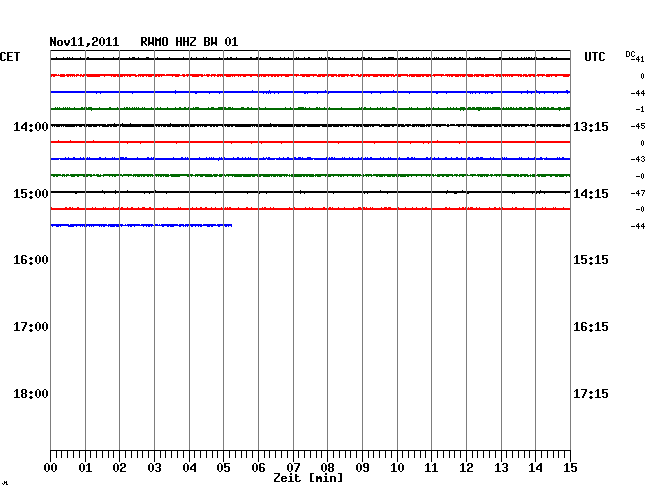
Task: Click the 14:00 CET time label
Action: click(31, 126)
